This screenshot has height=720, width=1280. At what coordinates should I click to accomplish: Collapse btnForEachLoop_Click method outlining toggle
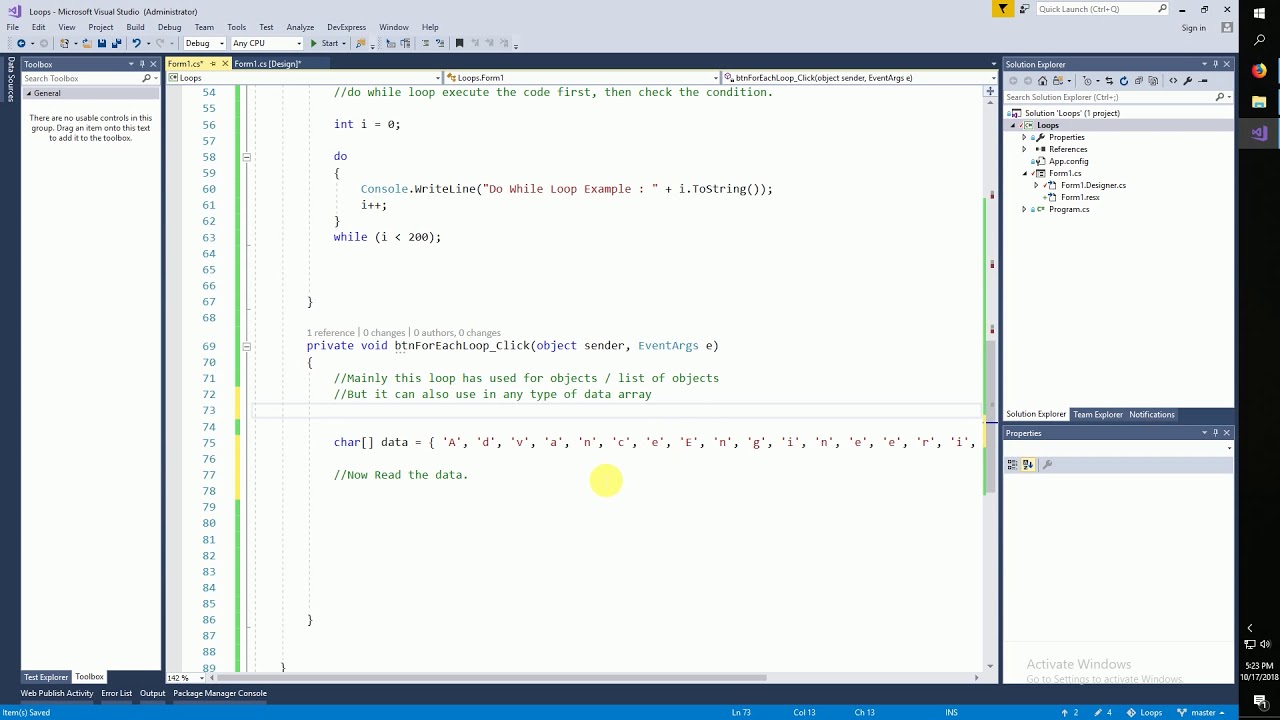coord(246,346)
